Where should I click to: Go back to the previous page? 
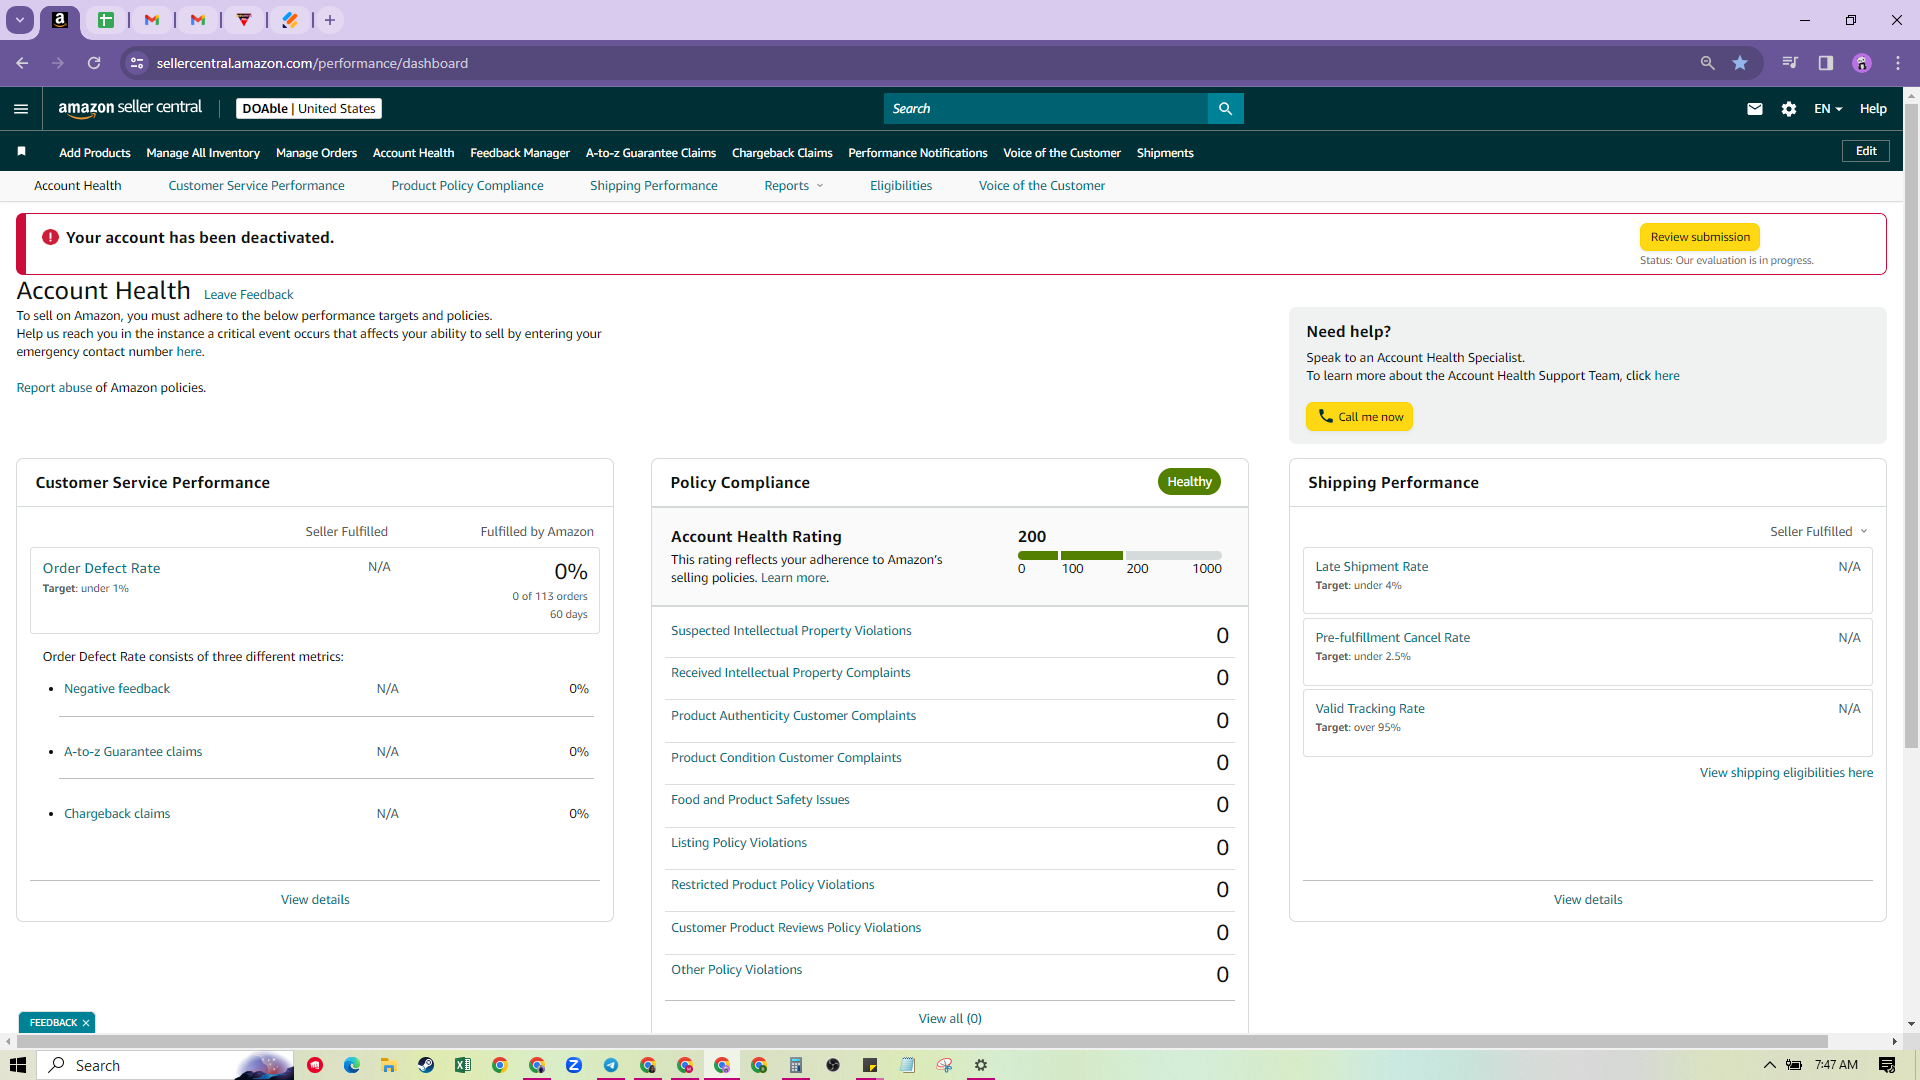22,63
